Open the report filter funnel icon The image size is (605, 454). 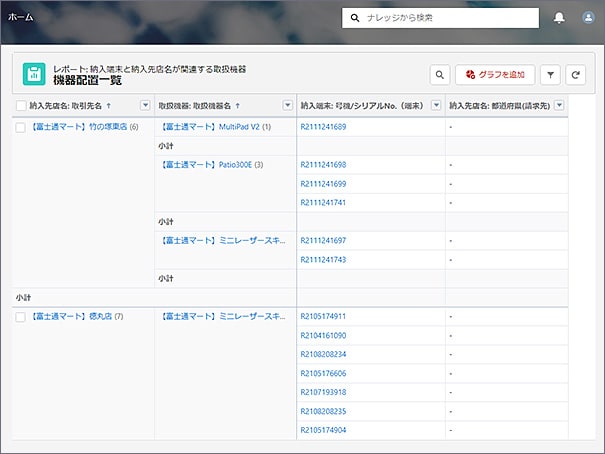[x=550, y=74]
